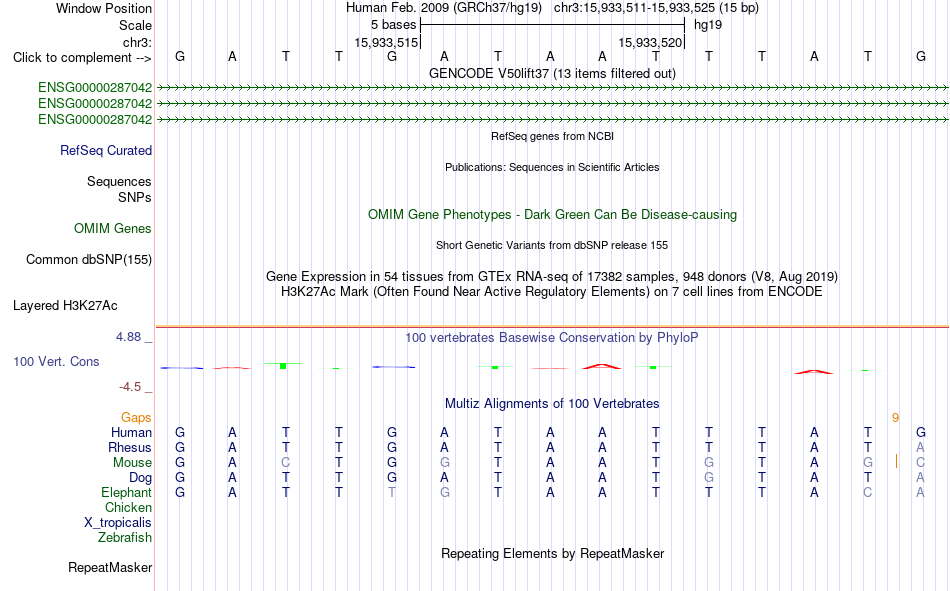950x591 pixels.
Task: Click the 'Window Position' track label
Action: click(104, 8)
